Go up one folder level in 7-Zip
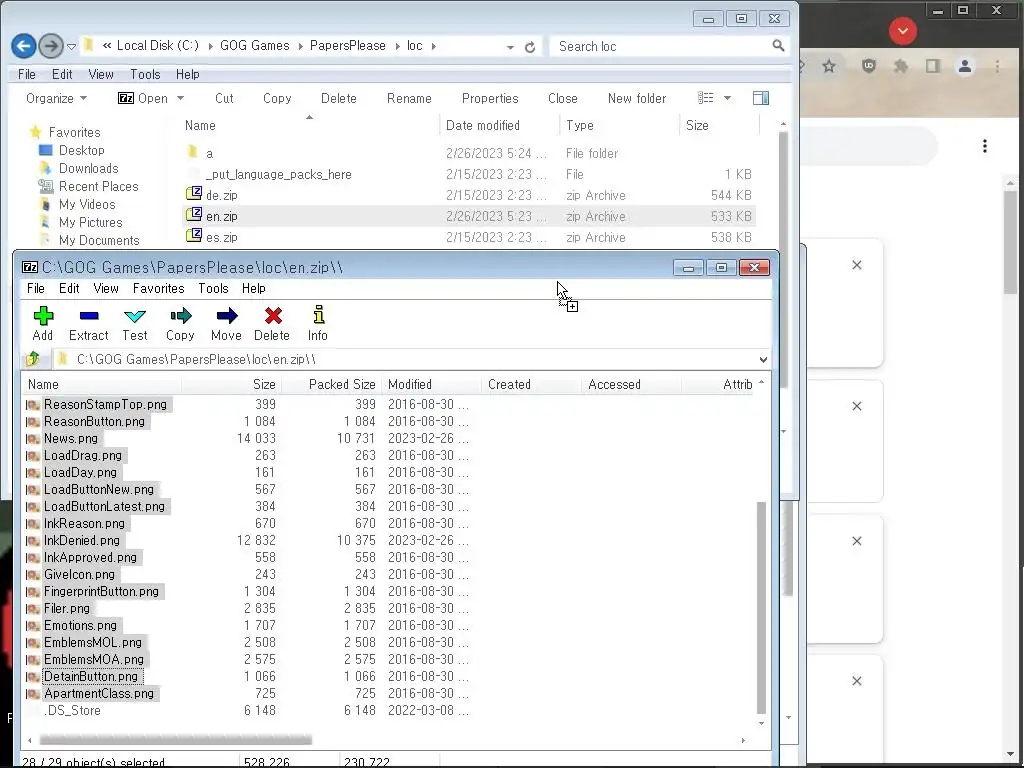Screen dimensions: 1024x768 pos(33,359)
